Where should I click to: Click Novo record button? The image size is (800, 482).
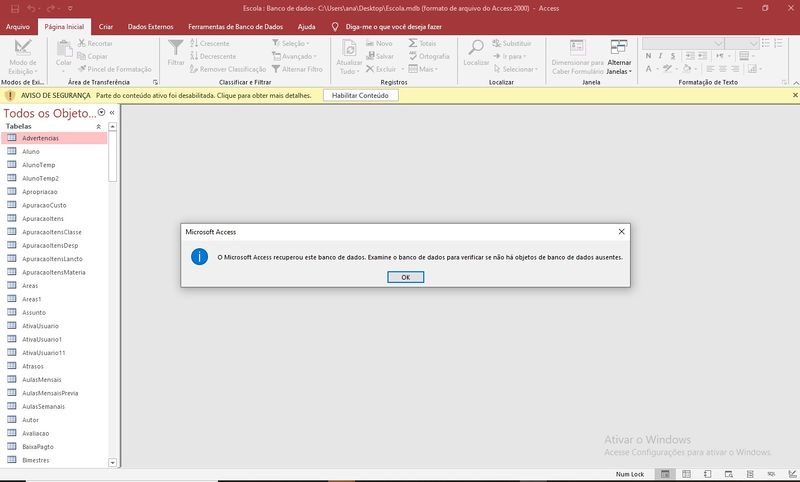click(x=379, y=43)
